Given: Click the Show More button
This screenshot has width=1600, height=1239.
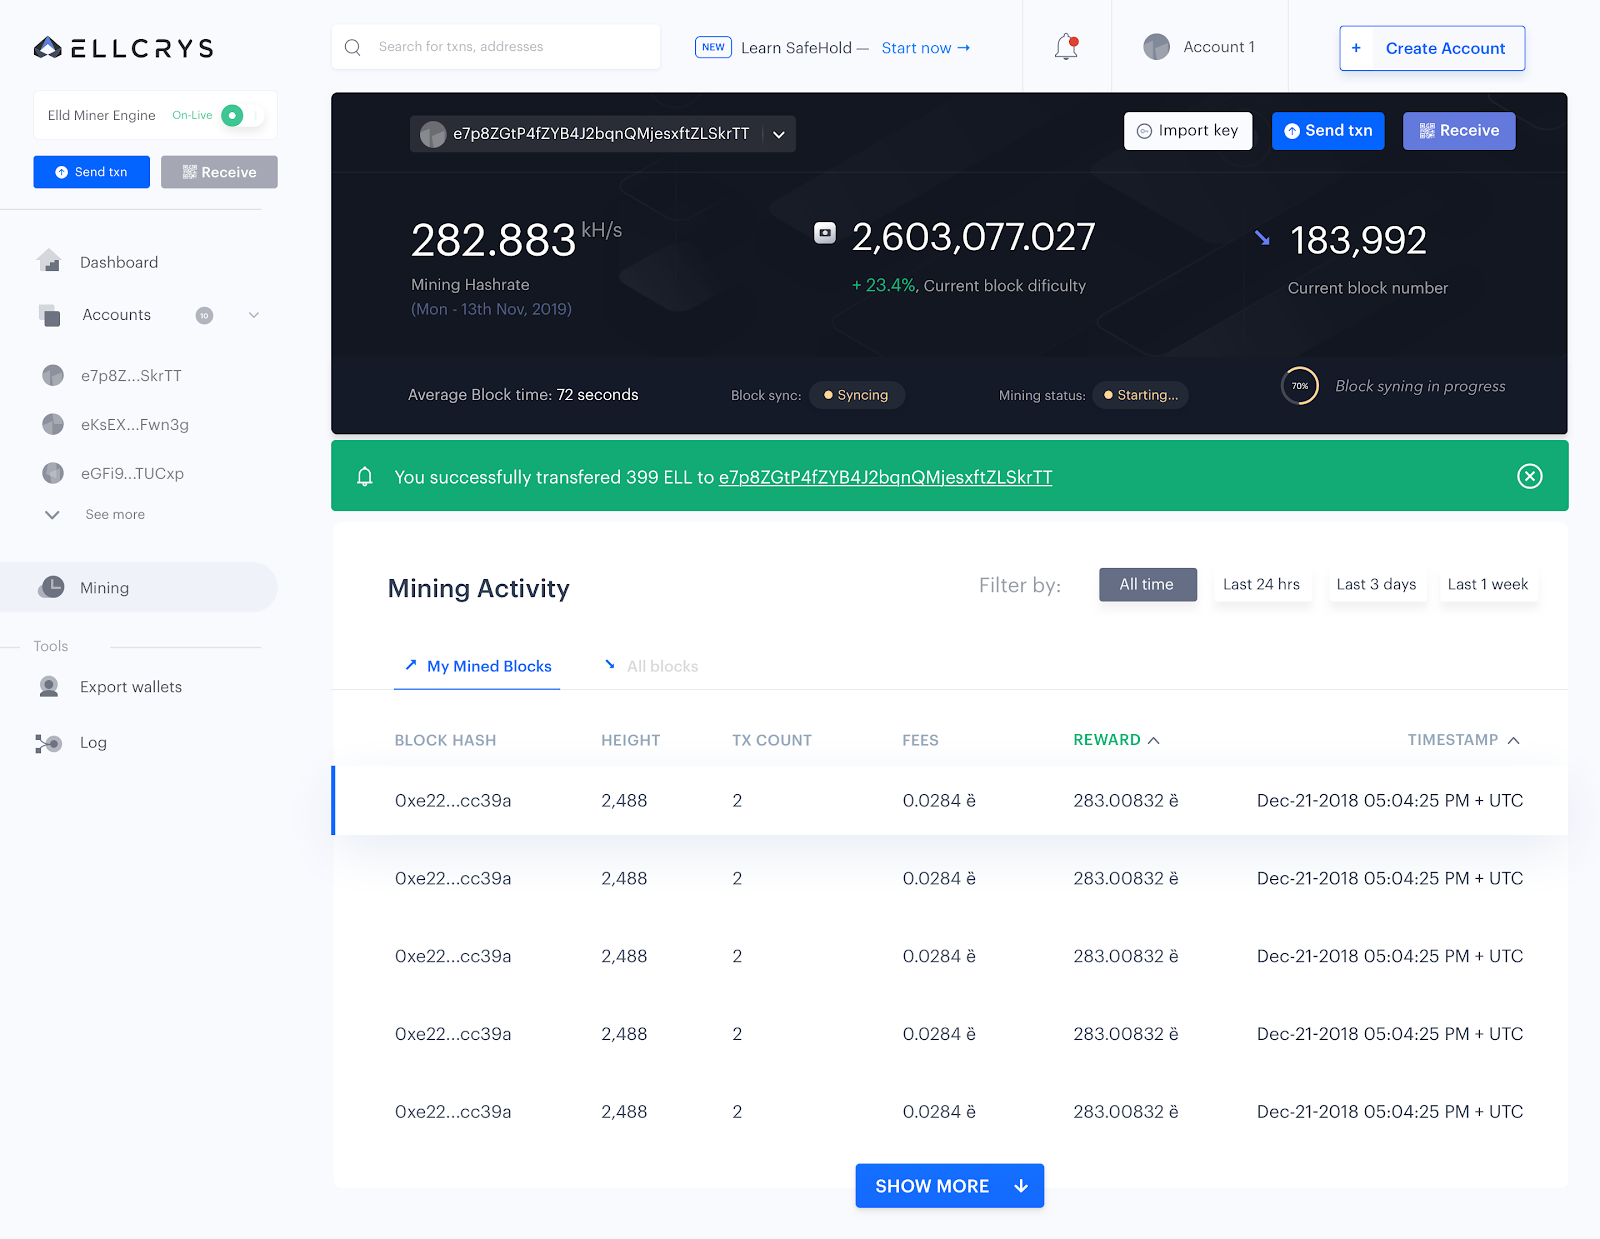Looking at the screenshot, I should [948, 1186].
